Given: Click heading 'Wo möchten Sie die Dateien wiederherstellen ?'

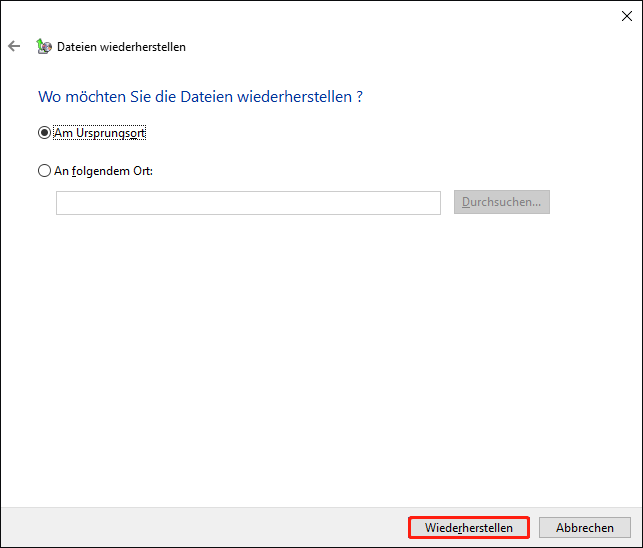Looking at the screenshot, I should pos(201,97).
